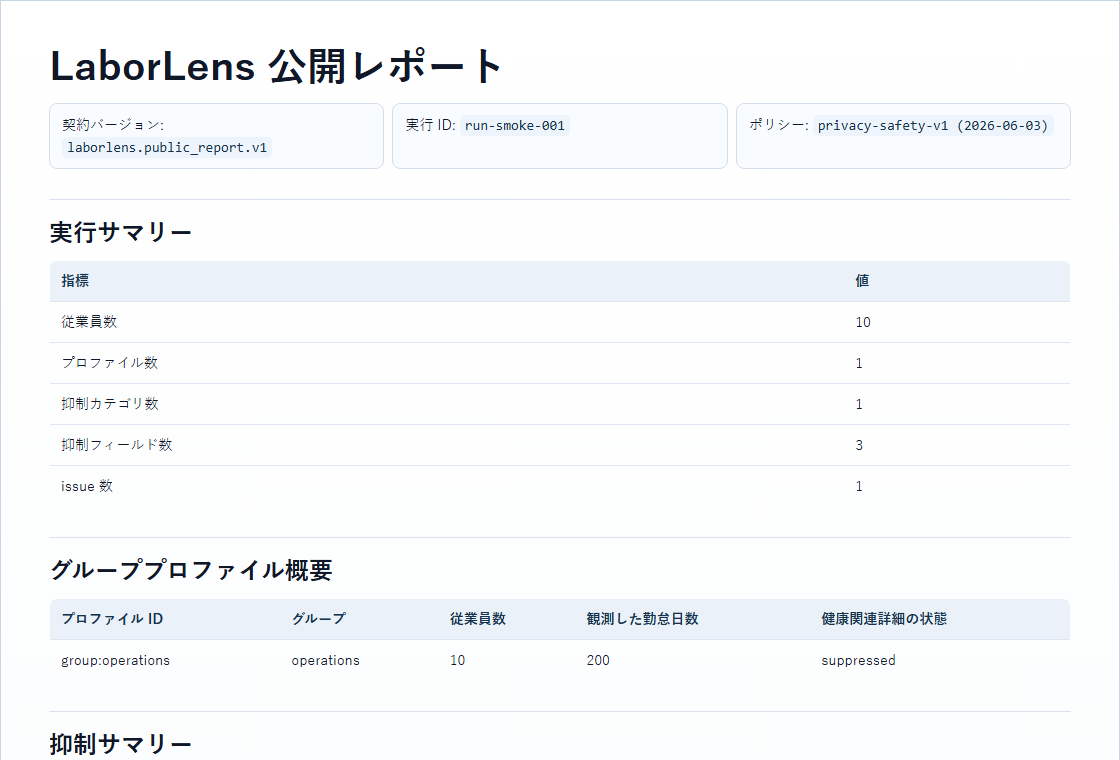Select the value 1 in 抑制カテゴリ数 row

click(859, 404)
